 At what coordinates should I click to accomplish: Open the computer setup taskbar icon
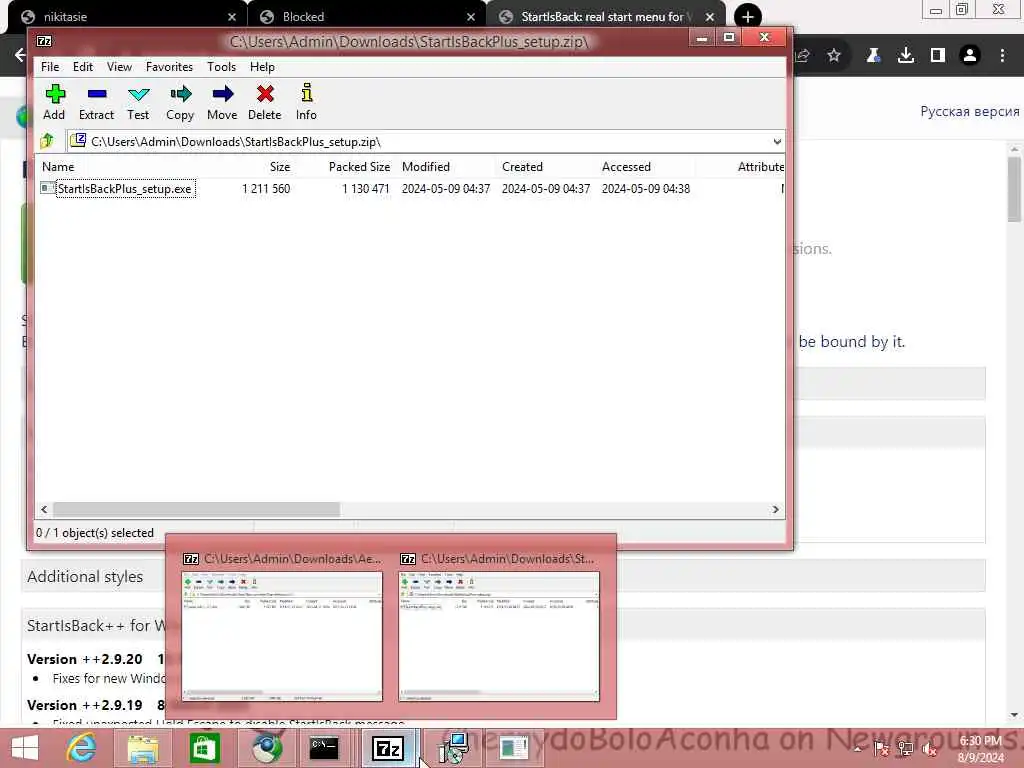coord(453,748)
